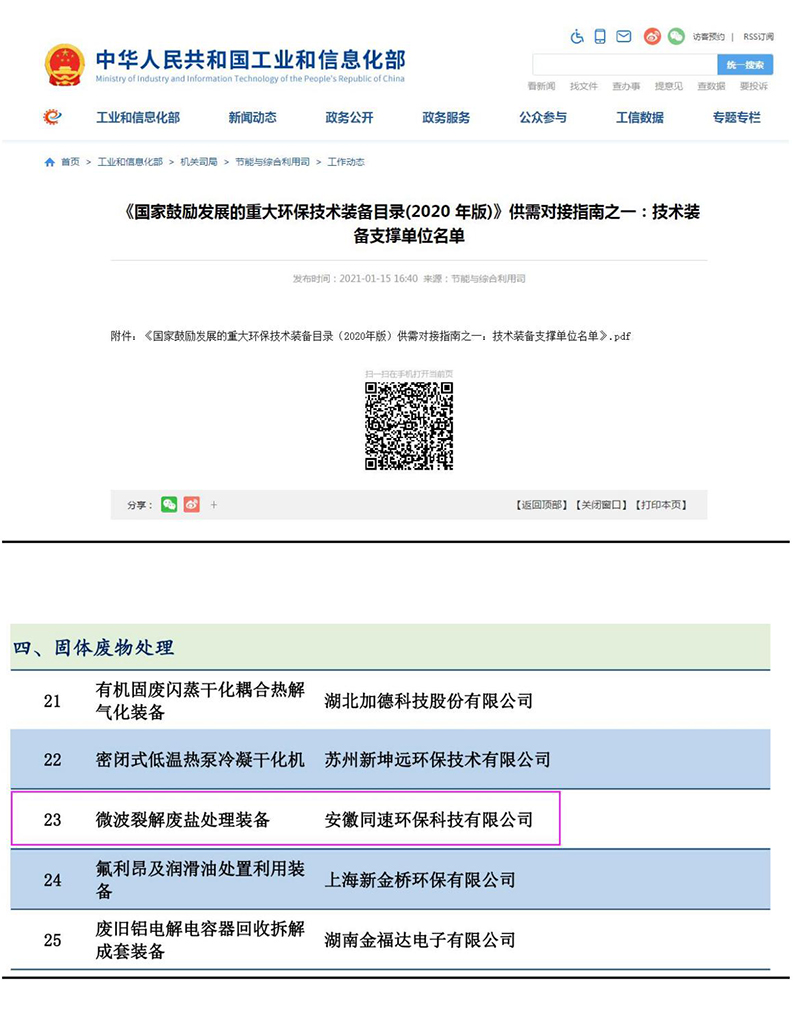Select the 查办事 search shortcut
The width and height of the screenshot is (800, 1016).
[626, 86]
